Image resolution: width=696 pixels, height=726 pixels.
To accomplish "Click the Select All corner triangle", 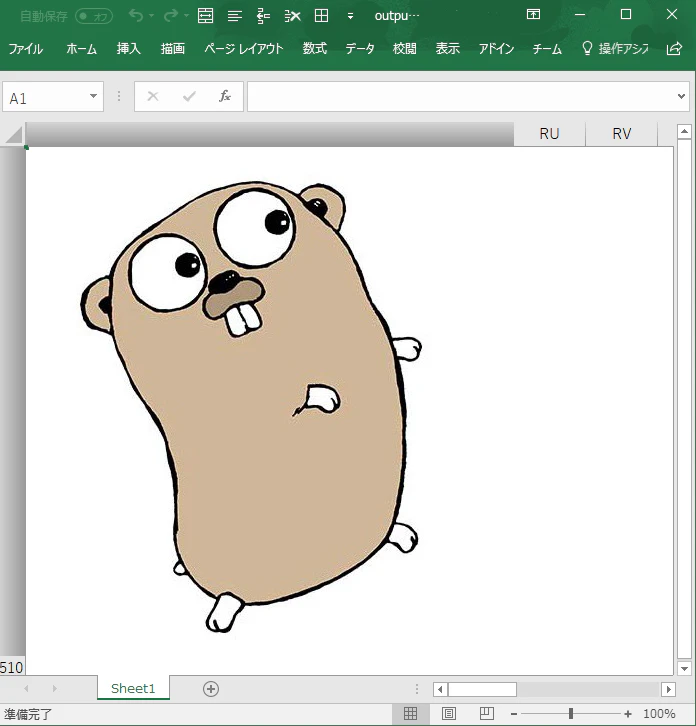I will 13,135.
